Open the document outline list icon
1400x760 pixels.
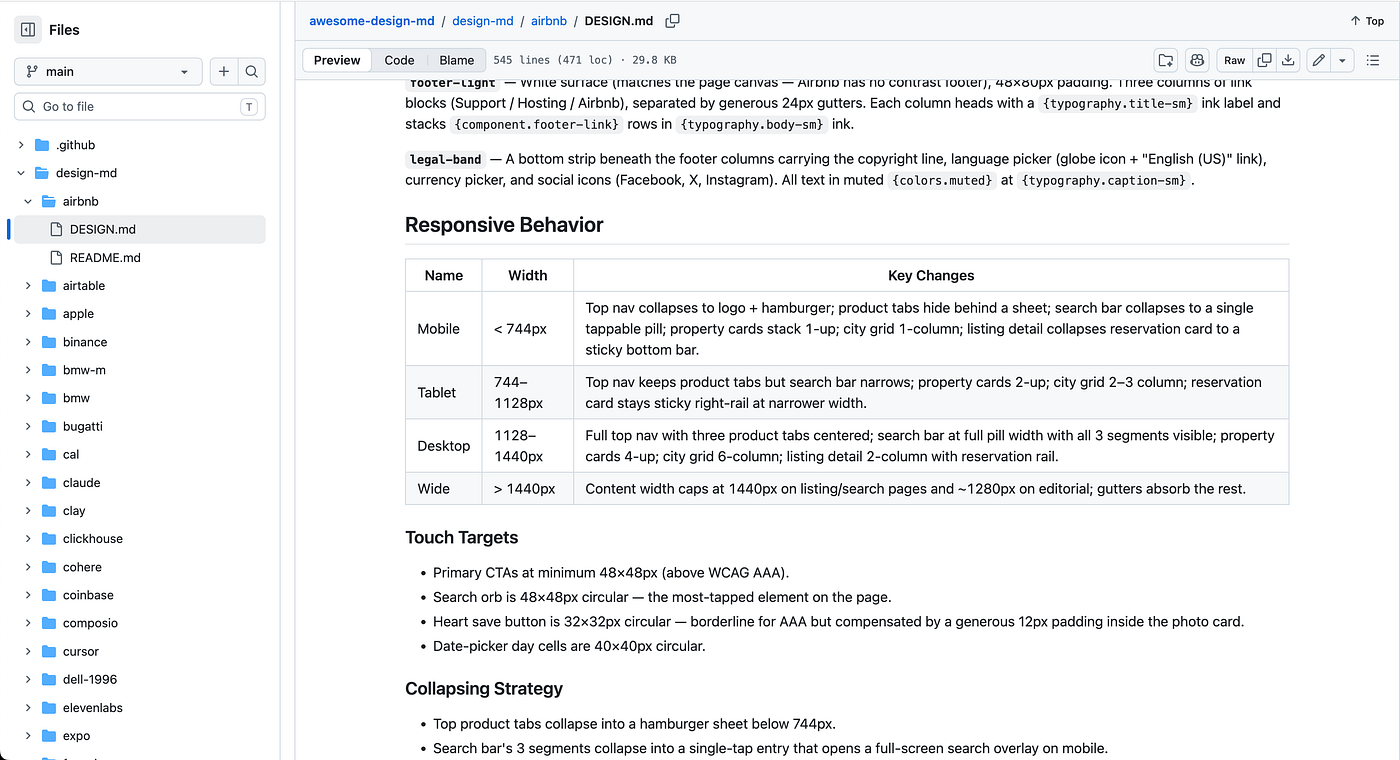[x=1373, y=60]
